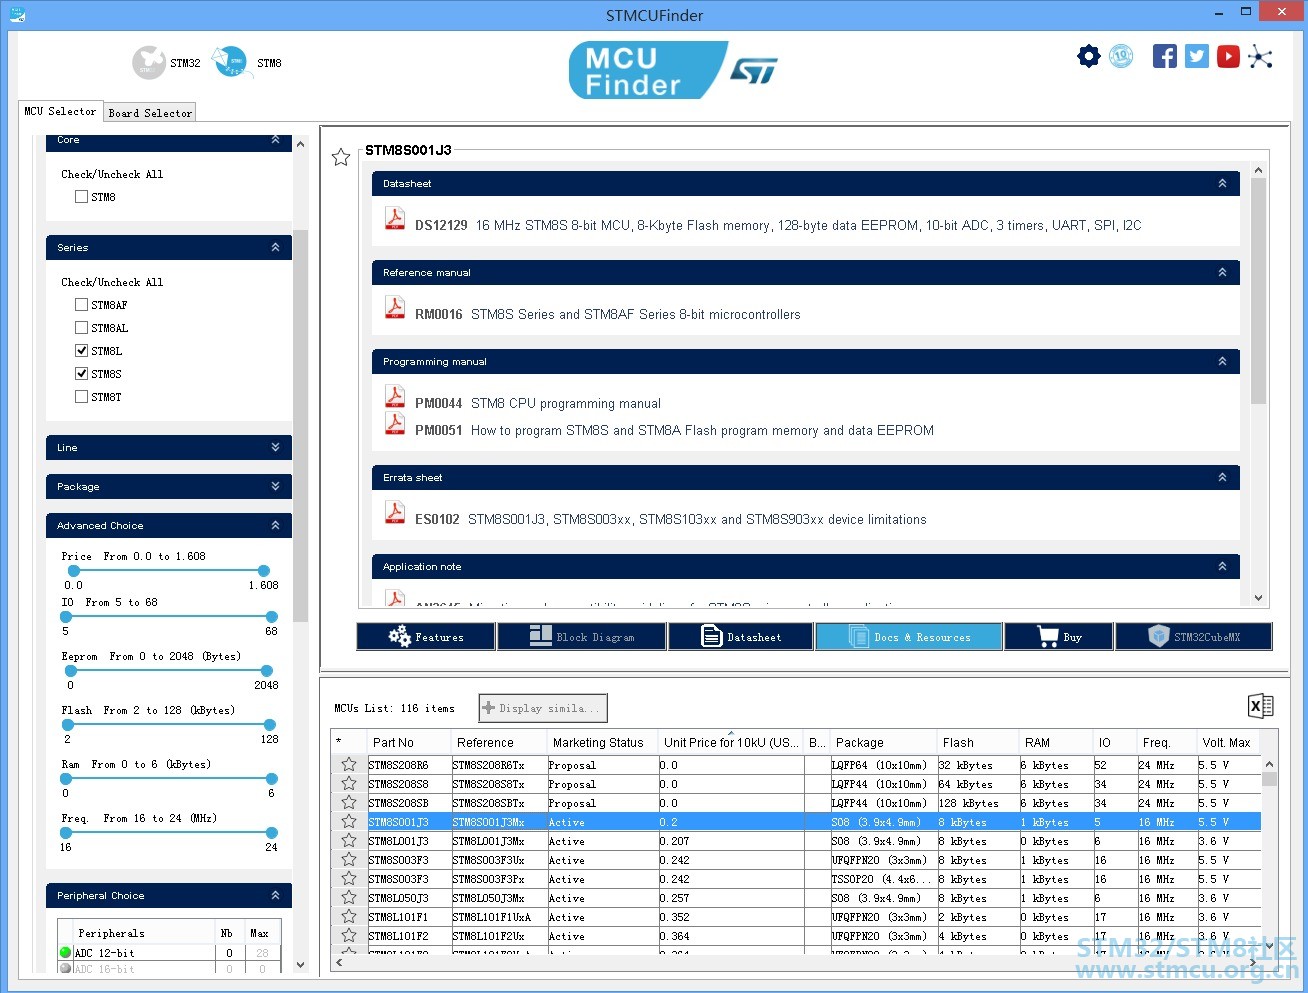Click the documents panel vertical scrollbar
This screenshot has height=993, width=1308.
pos(1258,290)
